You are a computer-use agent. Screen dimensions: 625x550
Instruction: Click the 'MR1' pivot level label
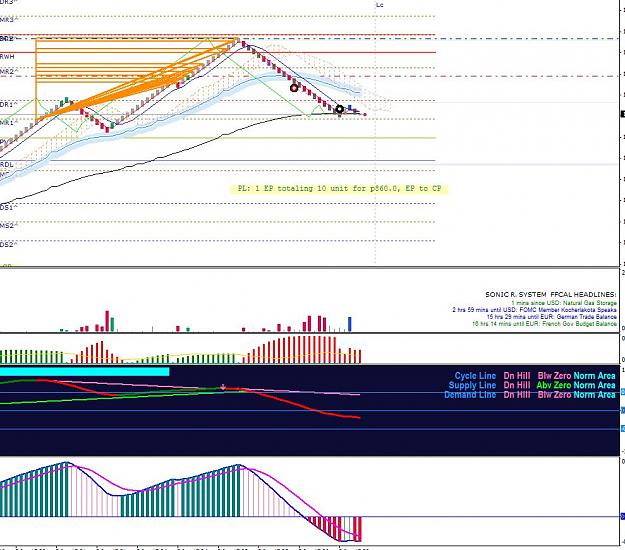pyautogui.click(x=7, y=123)
